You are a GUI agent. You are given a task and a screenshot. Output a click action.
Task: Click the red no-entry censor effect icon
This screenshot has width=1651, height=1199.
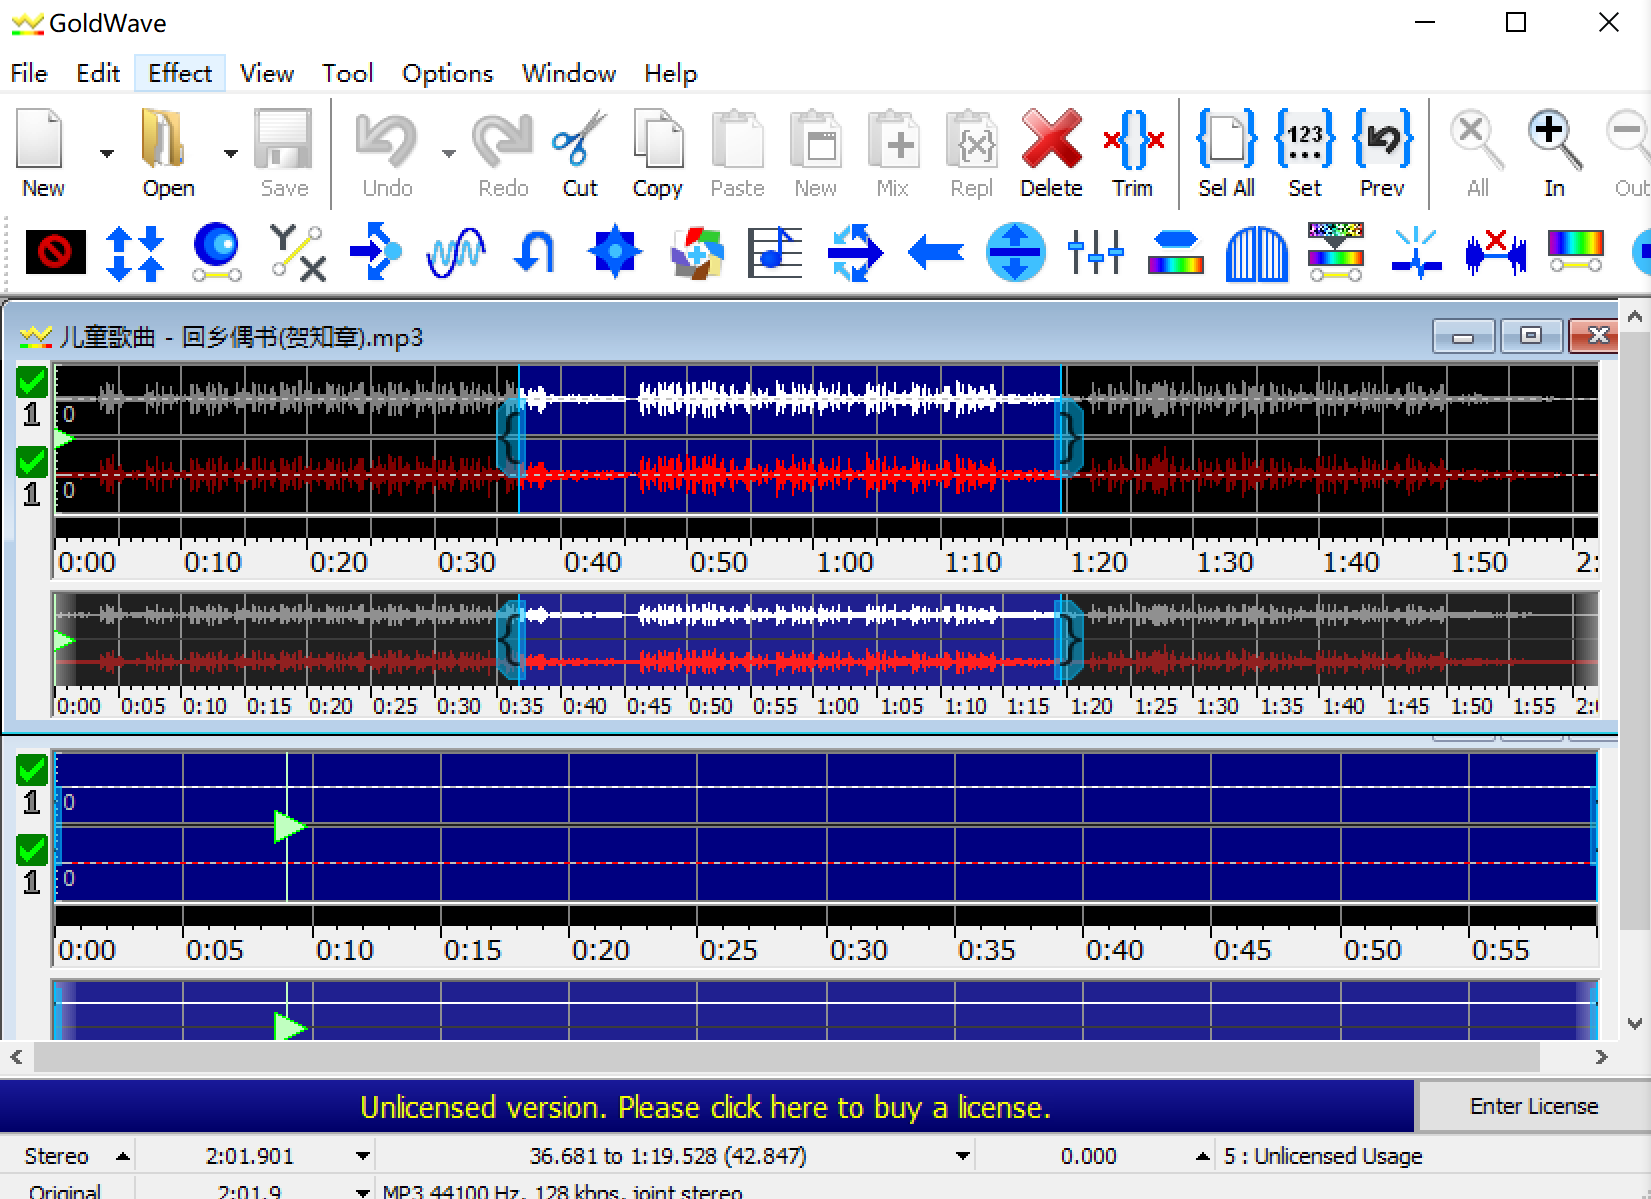[55, 251]
